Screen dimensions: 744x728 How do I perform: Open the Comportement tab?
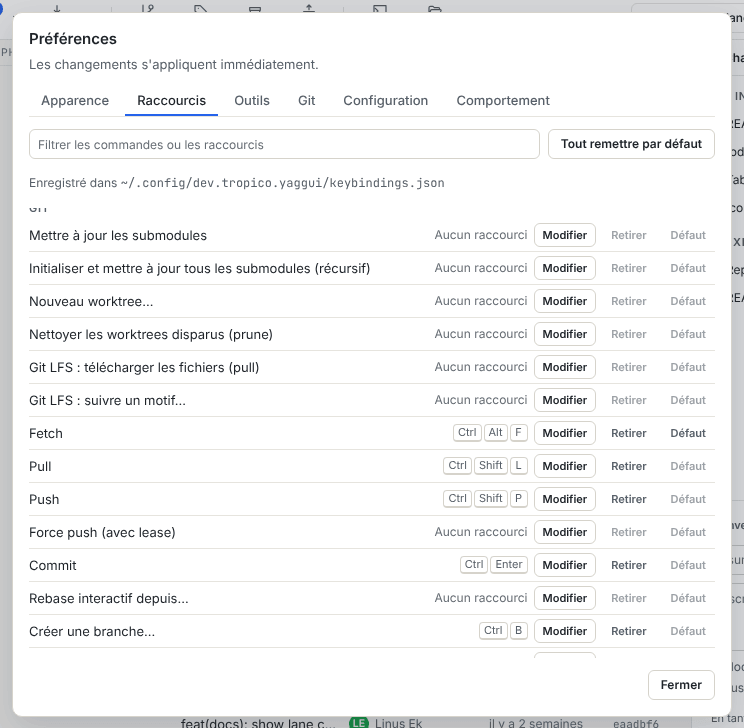point(503,101)
